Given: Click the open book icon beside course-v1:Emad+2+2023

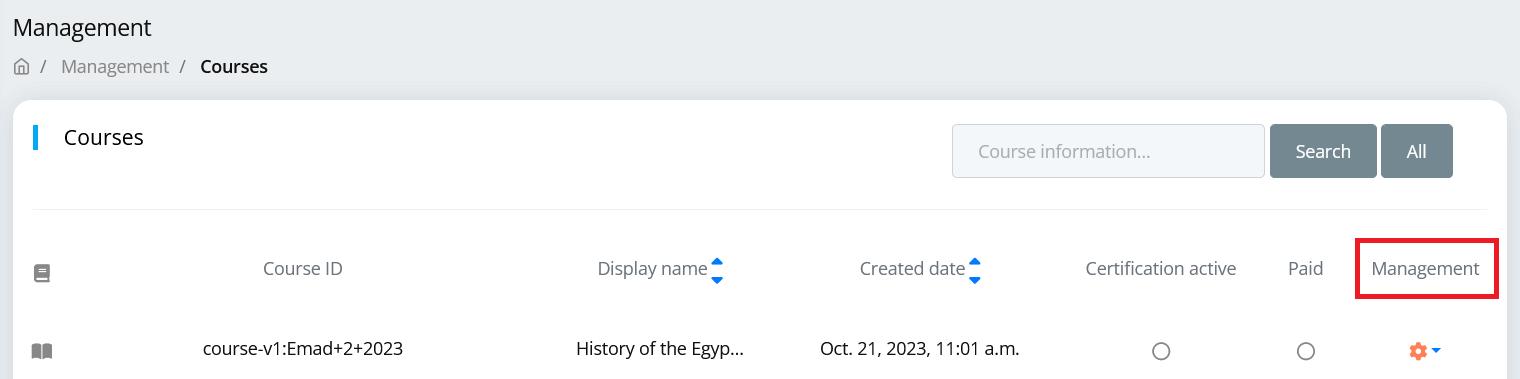Looking at the screenshot, I should pyautogui.click(x=41, y=351).
